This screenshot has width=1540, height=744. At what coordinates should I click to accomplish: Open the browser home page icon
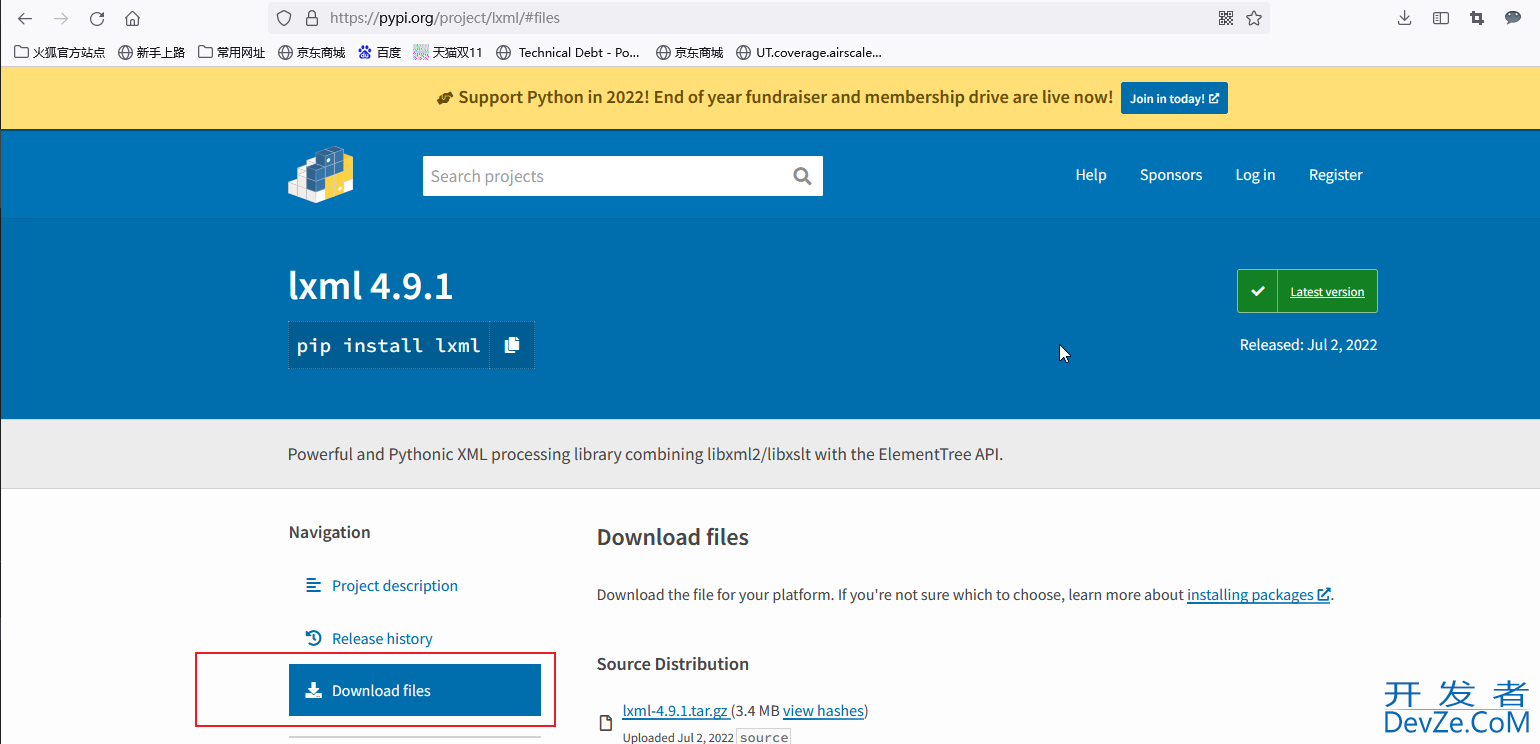132,18
